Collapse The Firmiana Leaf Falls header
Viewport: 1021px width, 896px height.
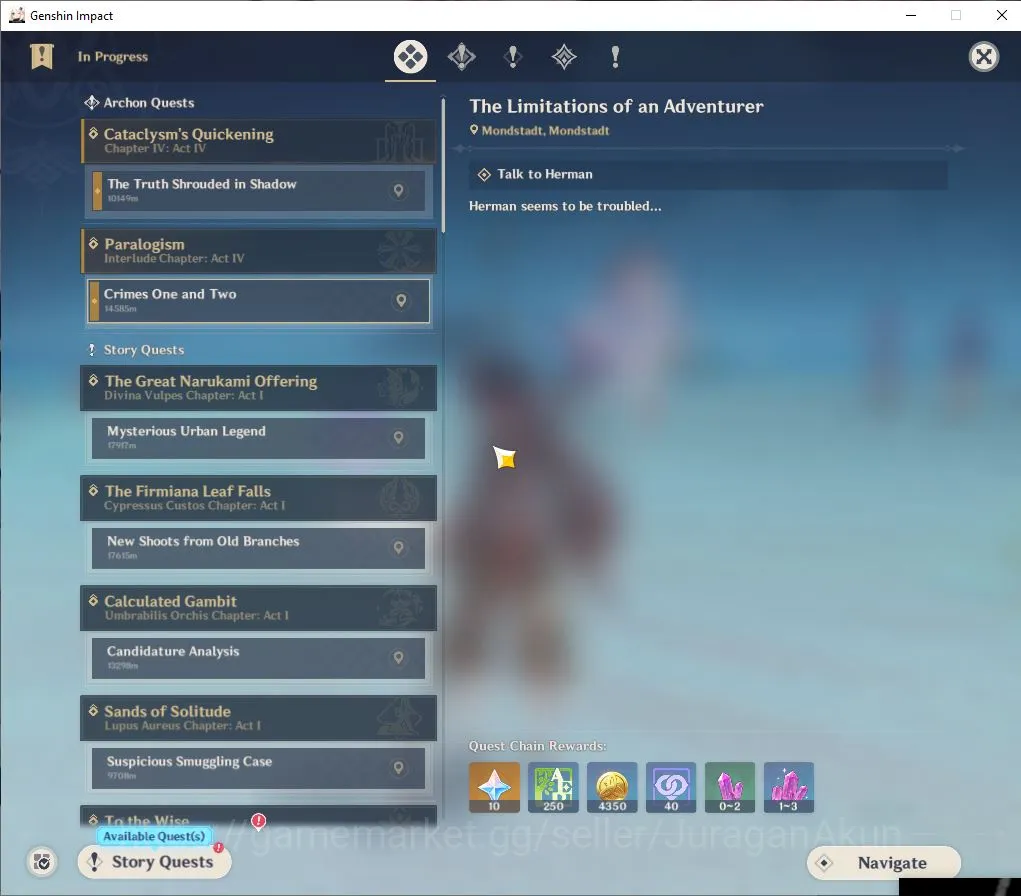tap(259, 497)
